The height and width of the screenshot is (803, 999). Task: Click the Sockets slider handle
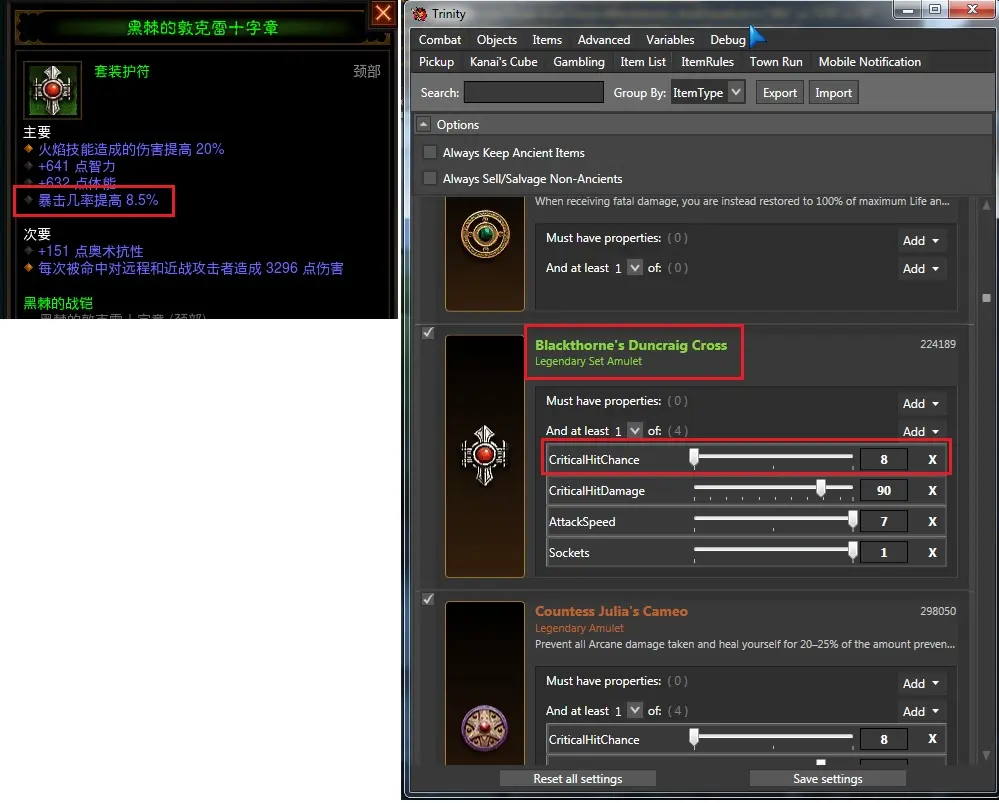[852, 551]
